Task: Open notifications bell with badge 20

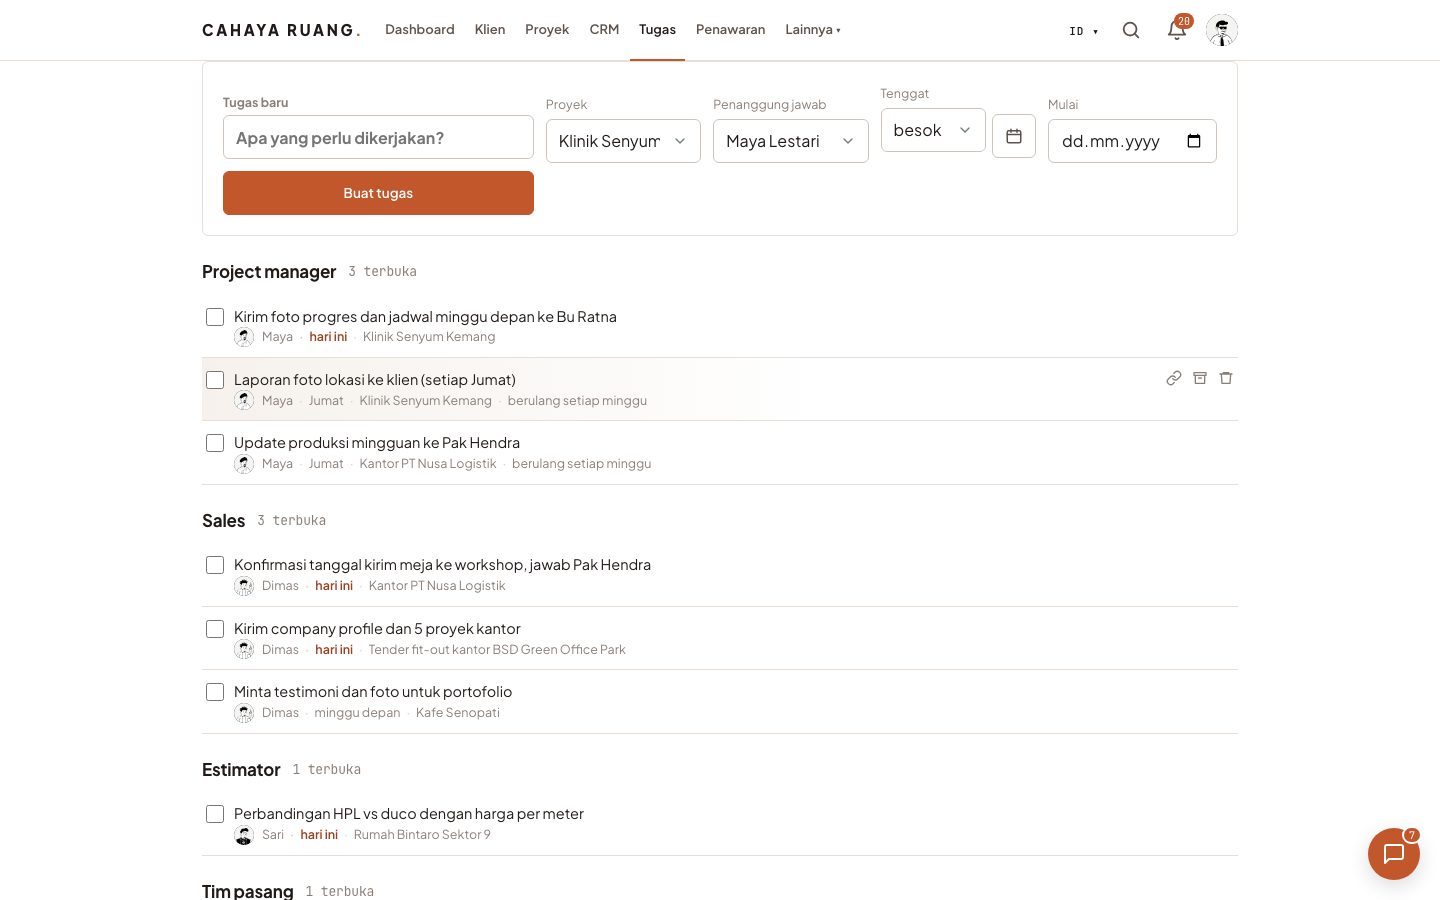Action: [1177, 30]
